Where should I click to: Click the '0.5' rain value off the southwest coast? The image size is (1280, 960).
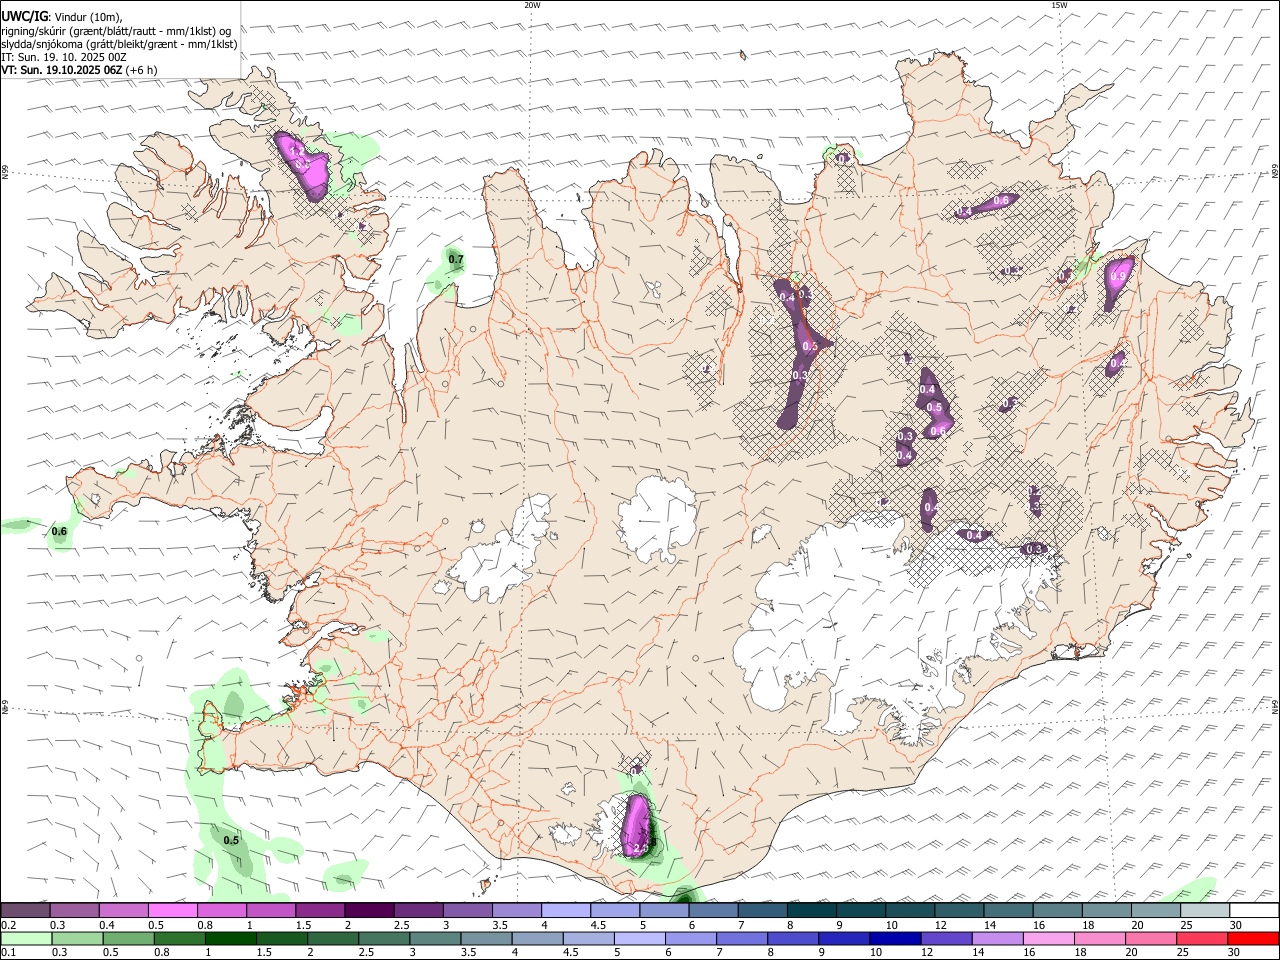tap(231, 841)
